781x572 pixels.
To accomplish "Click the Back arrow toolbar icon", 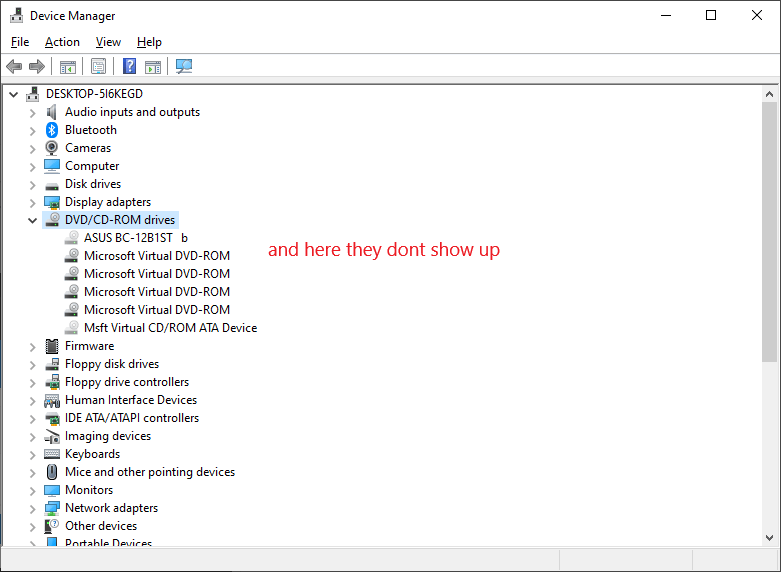I will [x=14, y=66].
